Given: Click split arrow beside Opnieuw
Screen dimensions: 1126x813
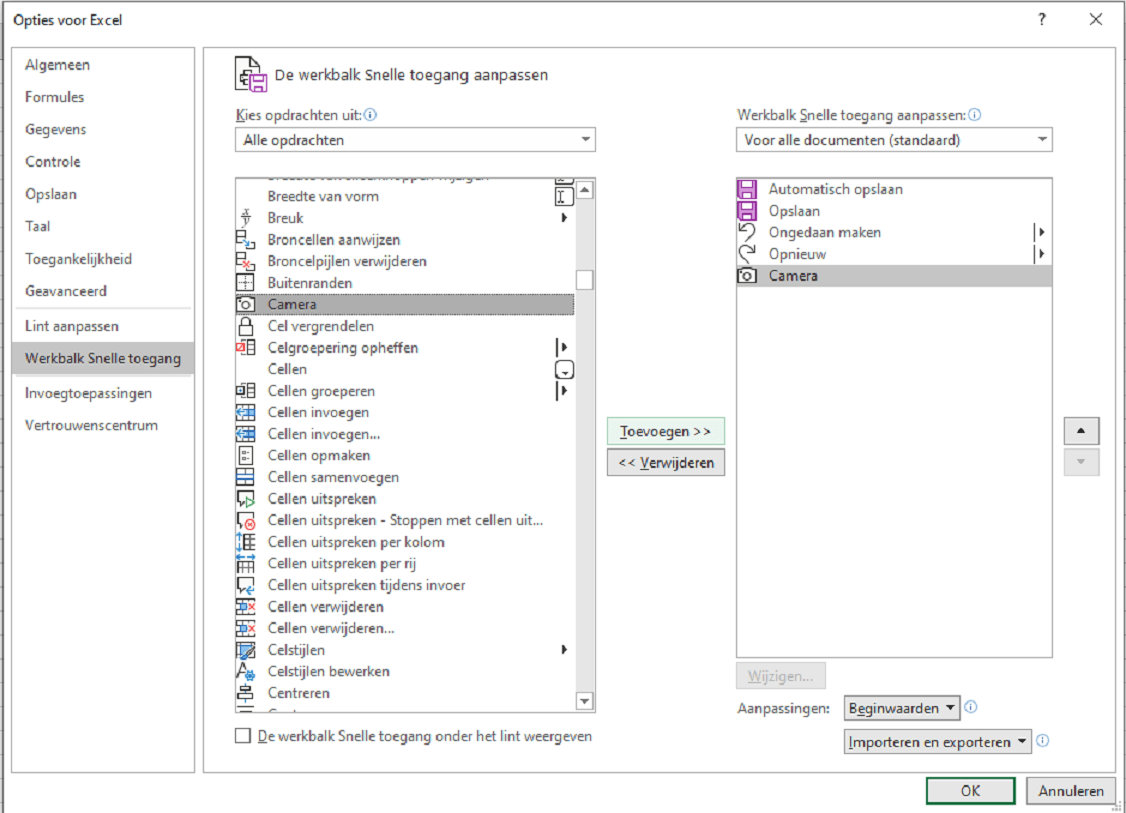Looking at the screenshot, I should pyautogui.click(x=1038, y=254).
